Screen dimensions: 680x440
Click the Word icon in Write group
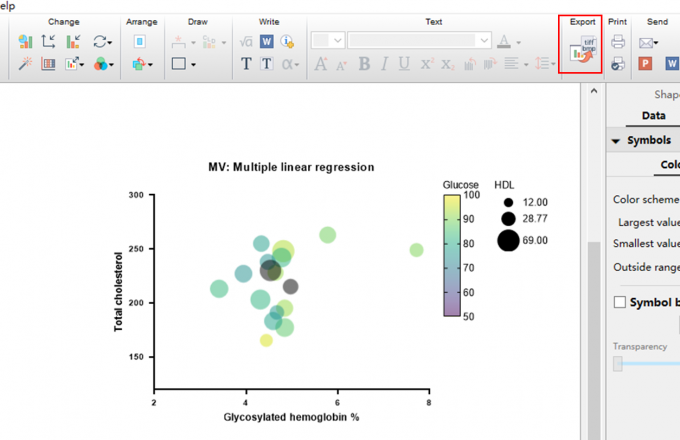266,42
